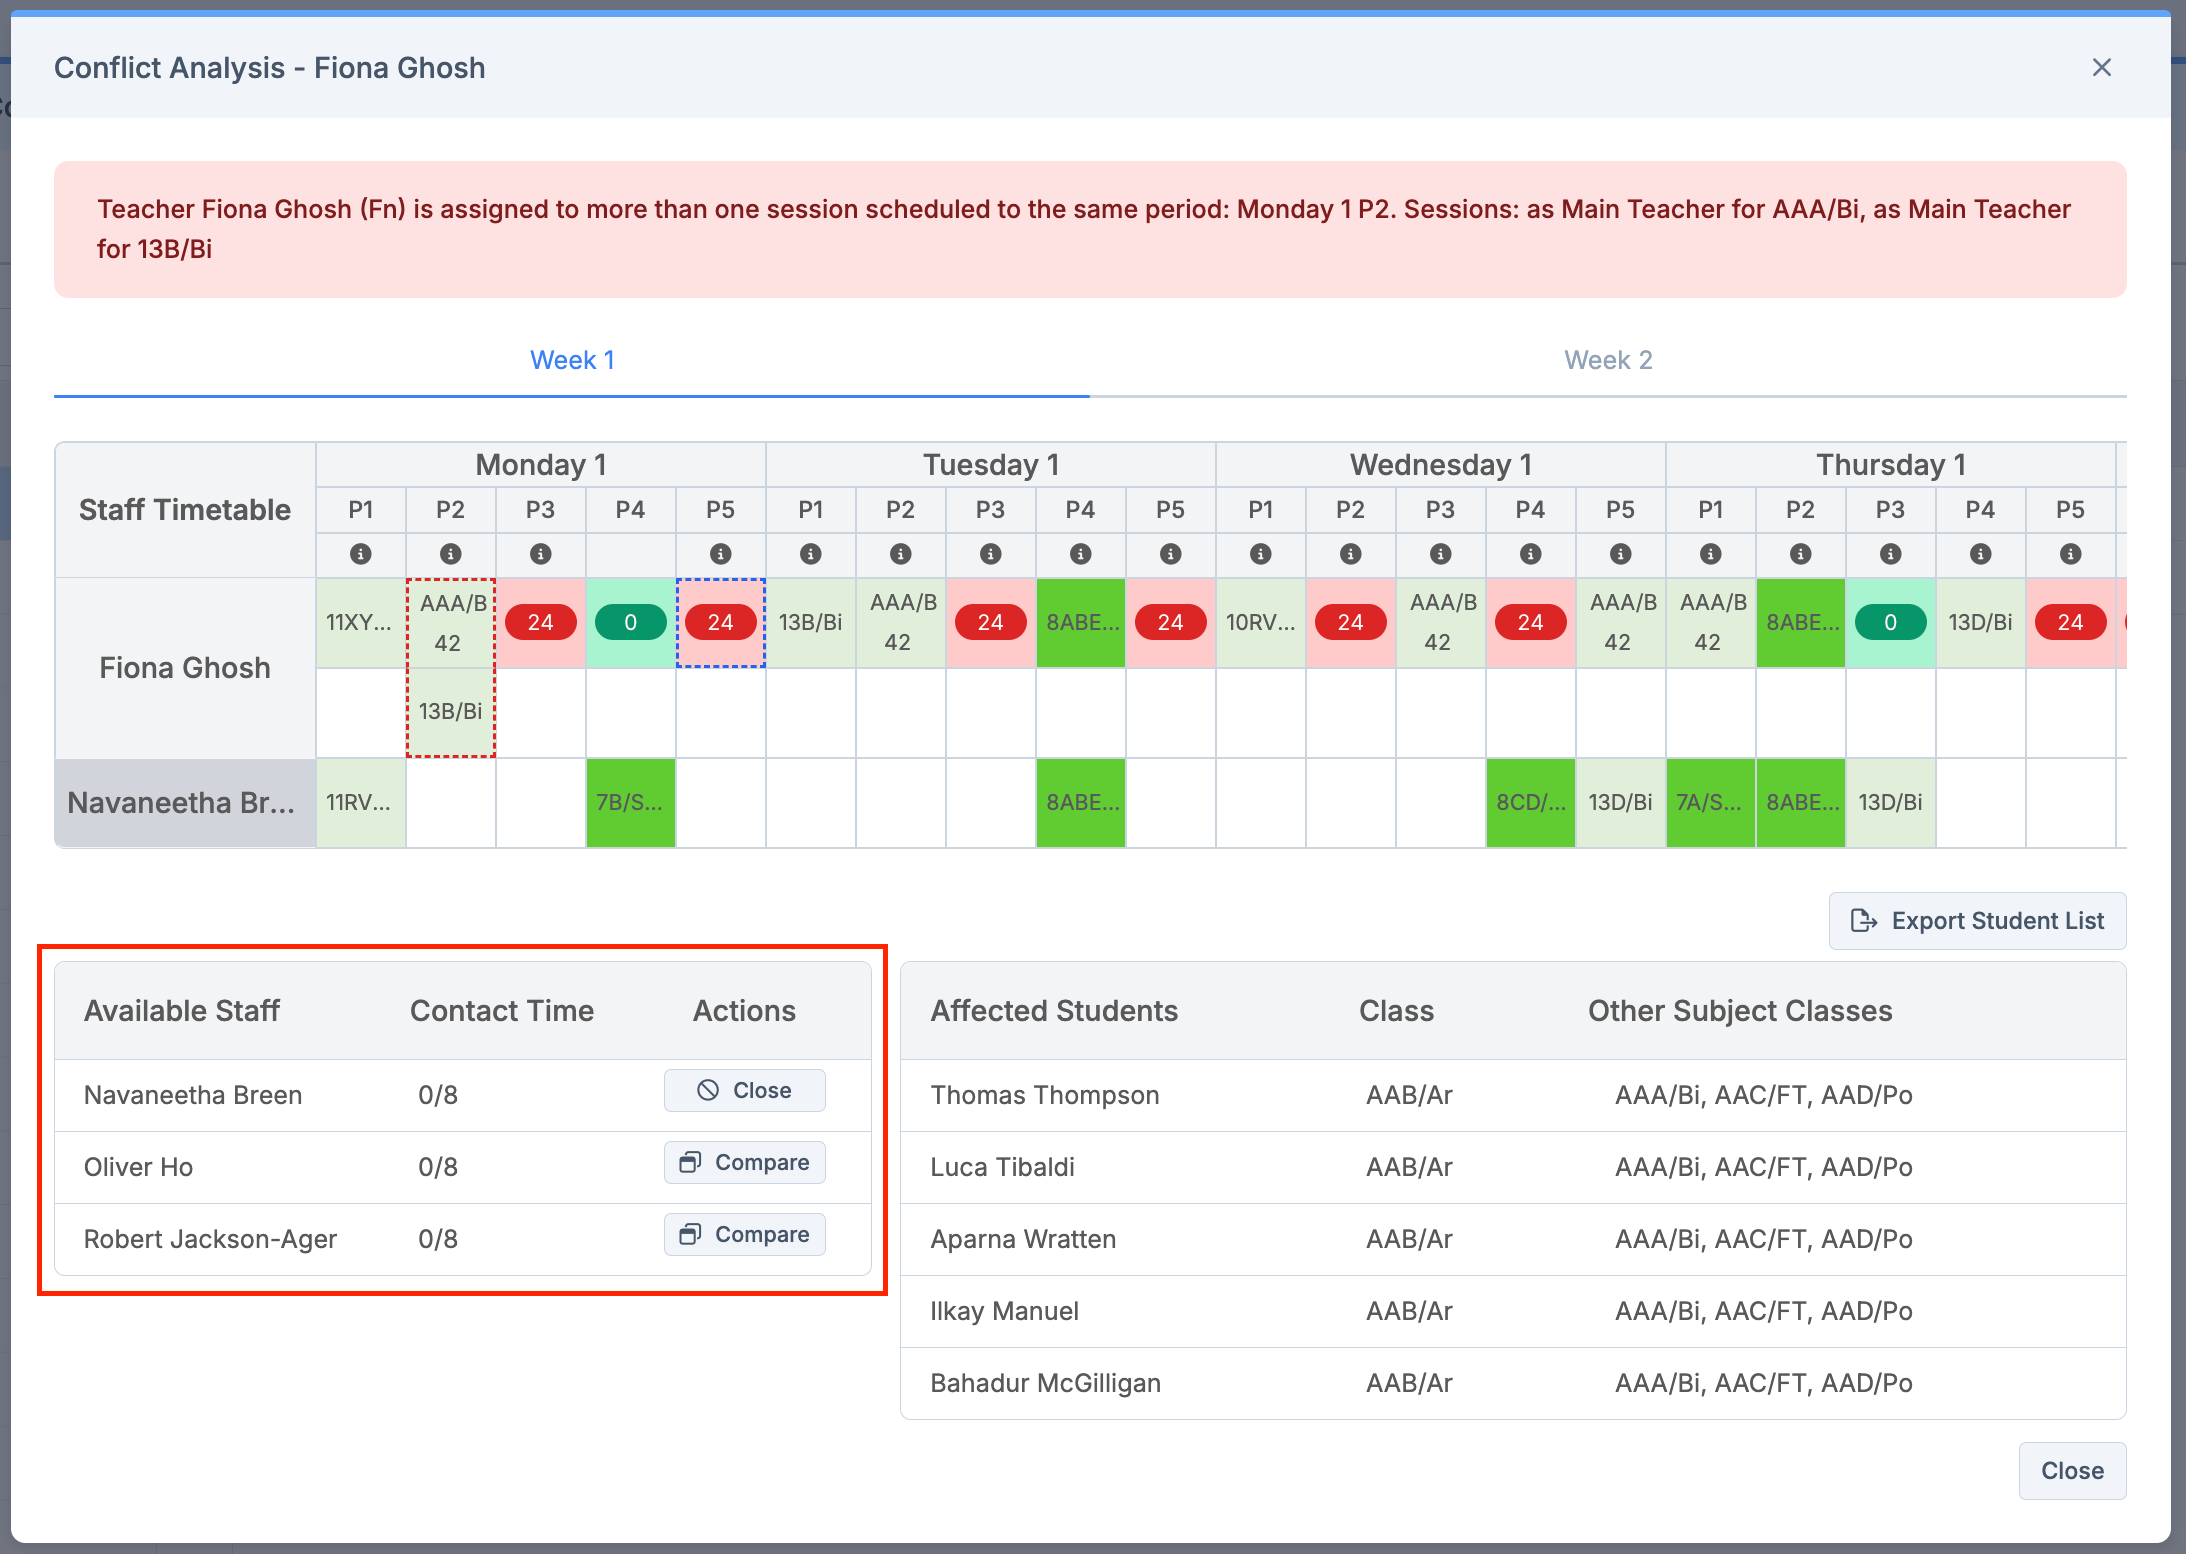Click the green 0 badge Monday P4

coord(631,623)
